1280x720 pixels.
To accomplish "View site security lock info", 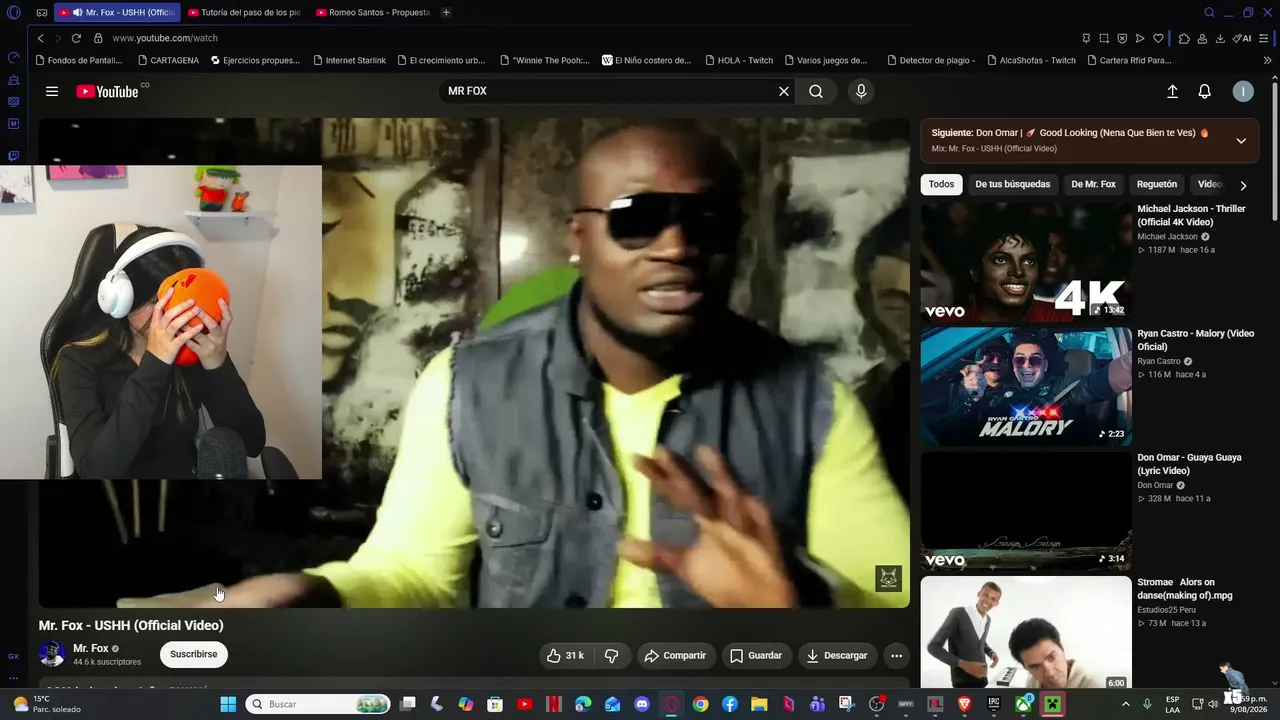I will coord(98,38).
